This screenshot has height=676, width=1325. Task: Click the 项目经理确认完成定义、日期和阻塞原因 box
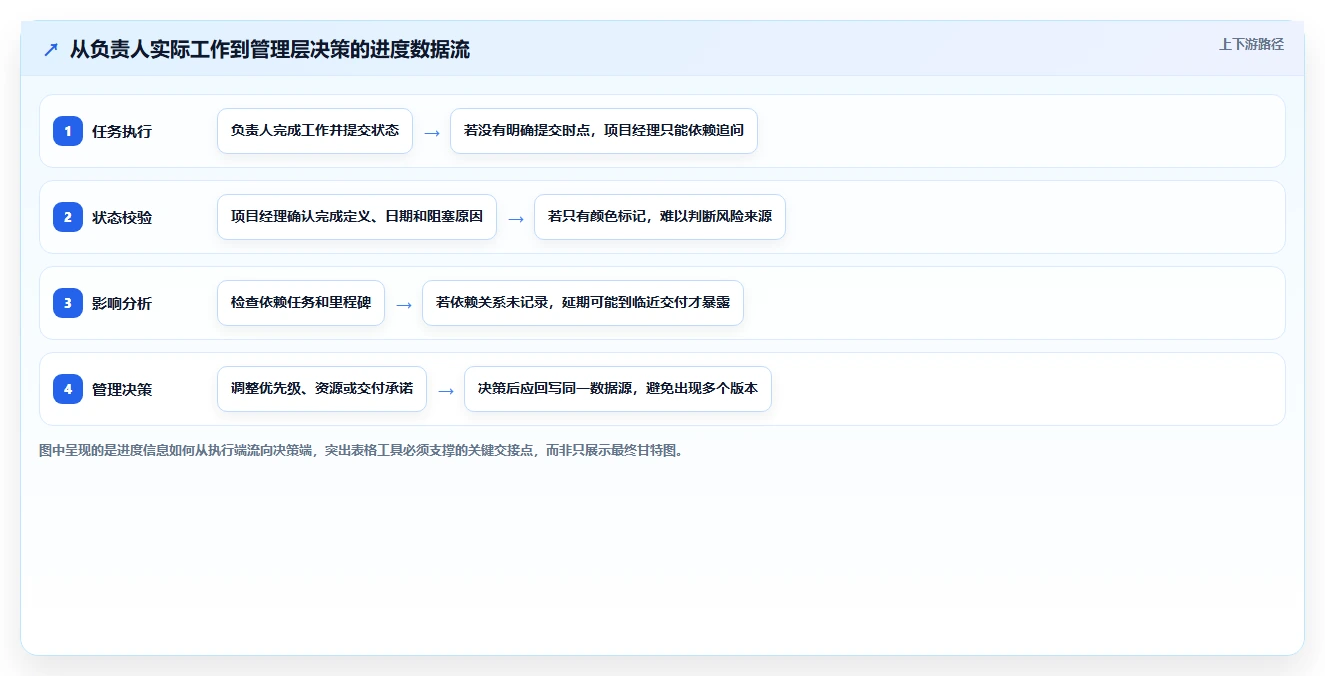[357, 217]
